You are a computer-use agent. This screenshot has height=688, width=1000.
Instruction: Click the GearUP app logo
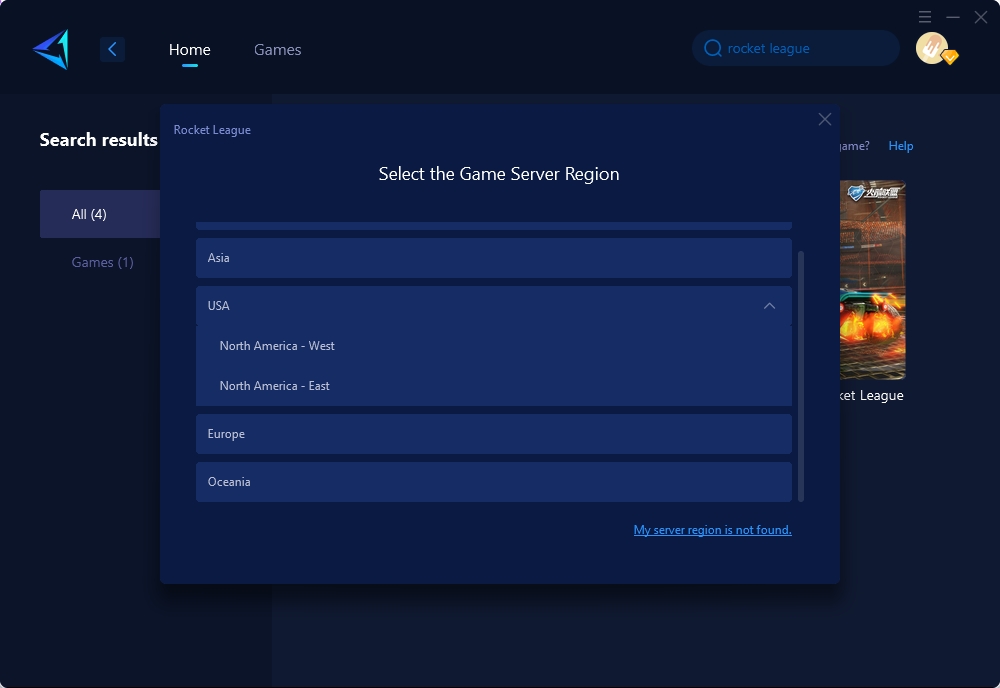coord(51,49)
